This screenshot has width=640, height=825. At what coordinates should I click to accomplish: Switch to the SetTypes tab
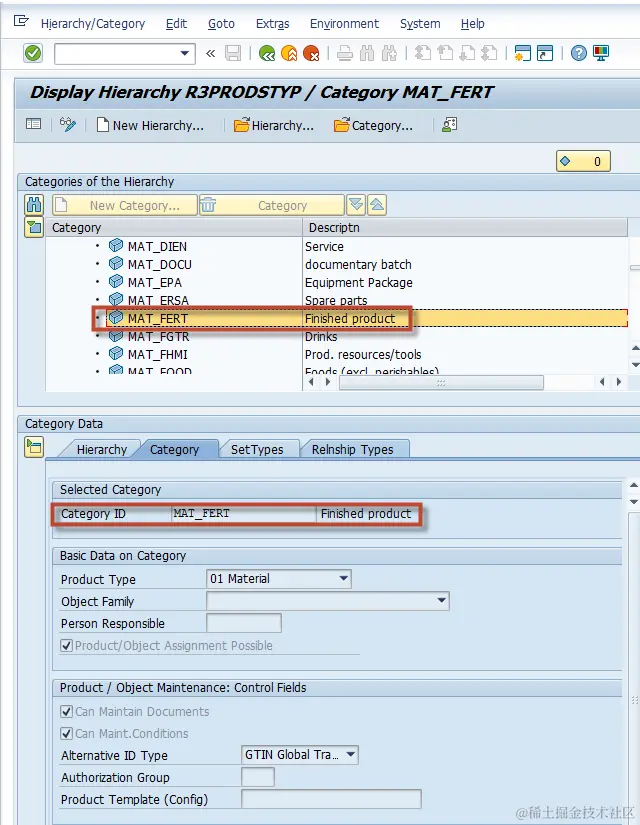click(257, 450)
